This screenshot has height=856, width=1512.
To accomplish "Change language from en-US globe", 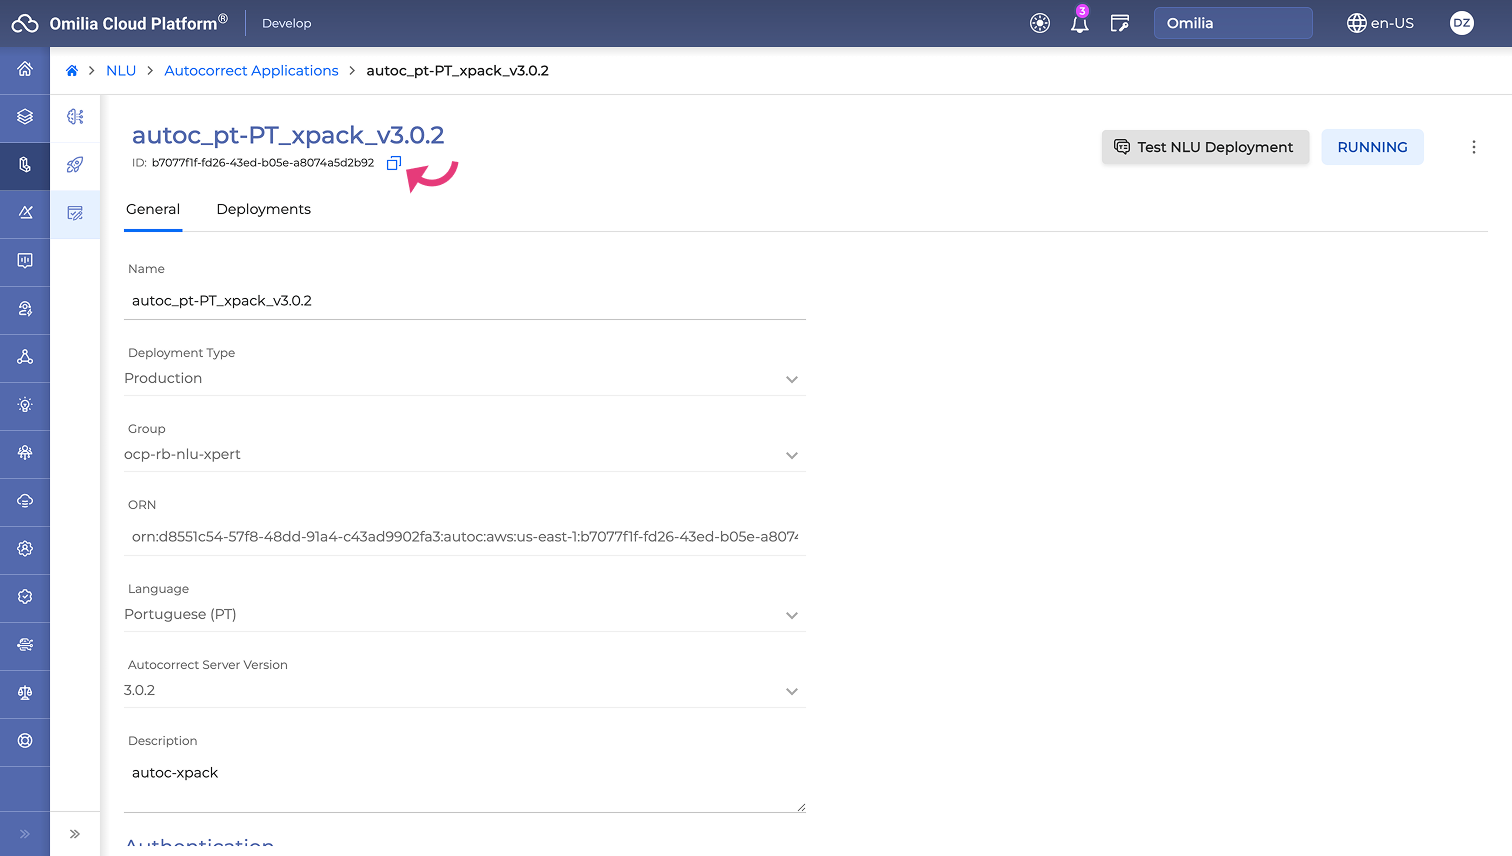I will click(x=1380, y=23).
